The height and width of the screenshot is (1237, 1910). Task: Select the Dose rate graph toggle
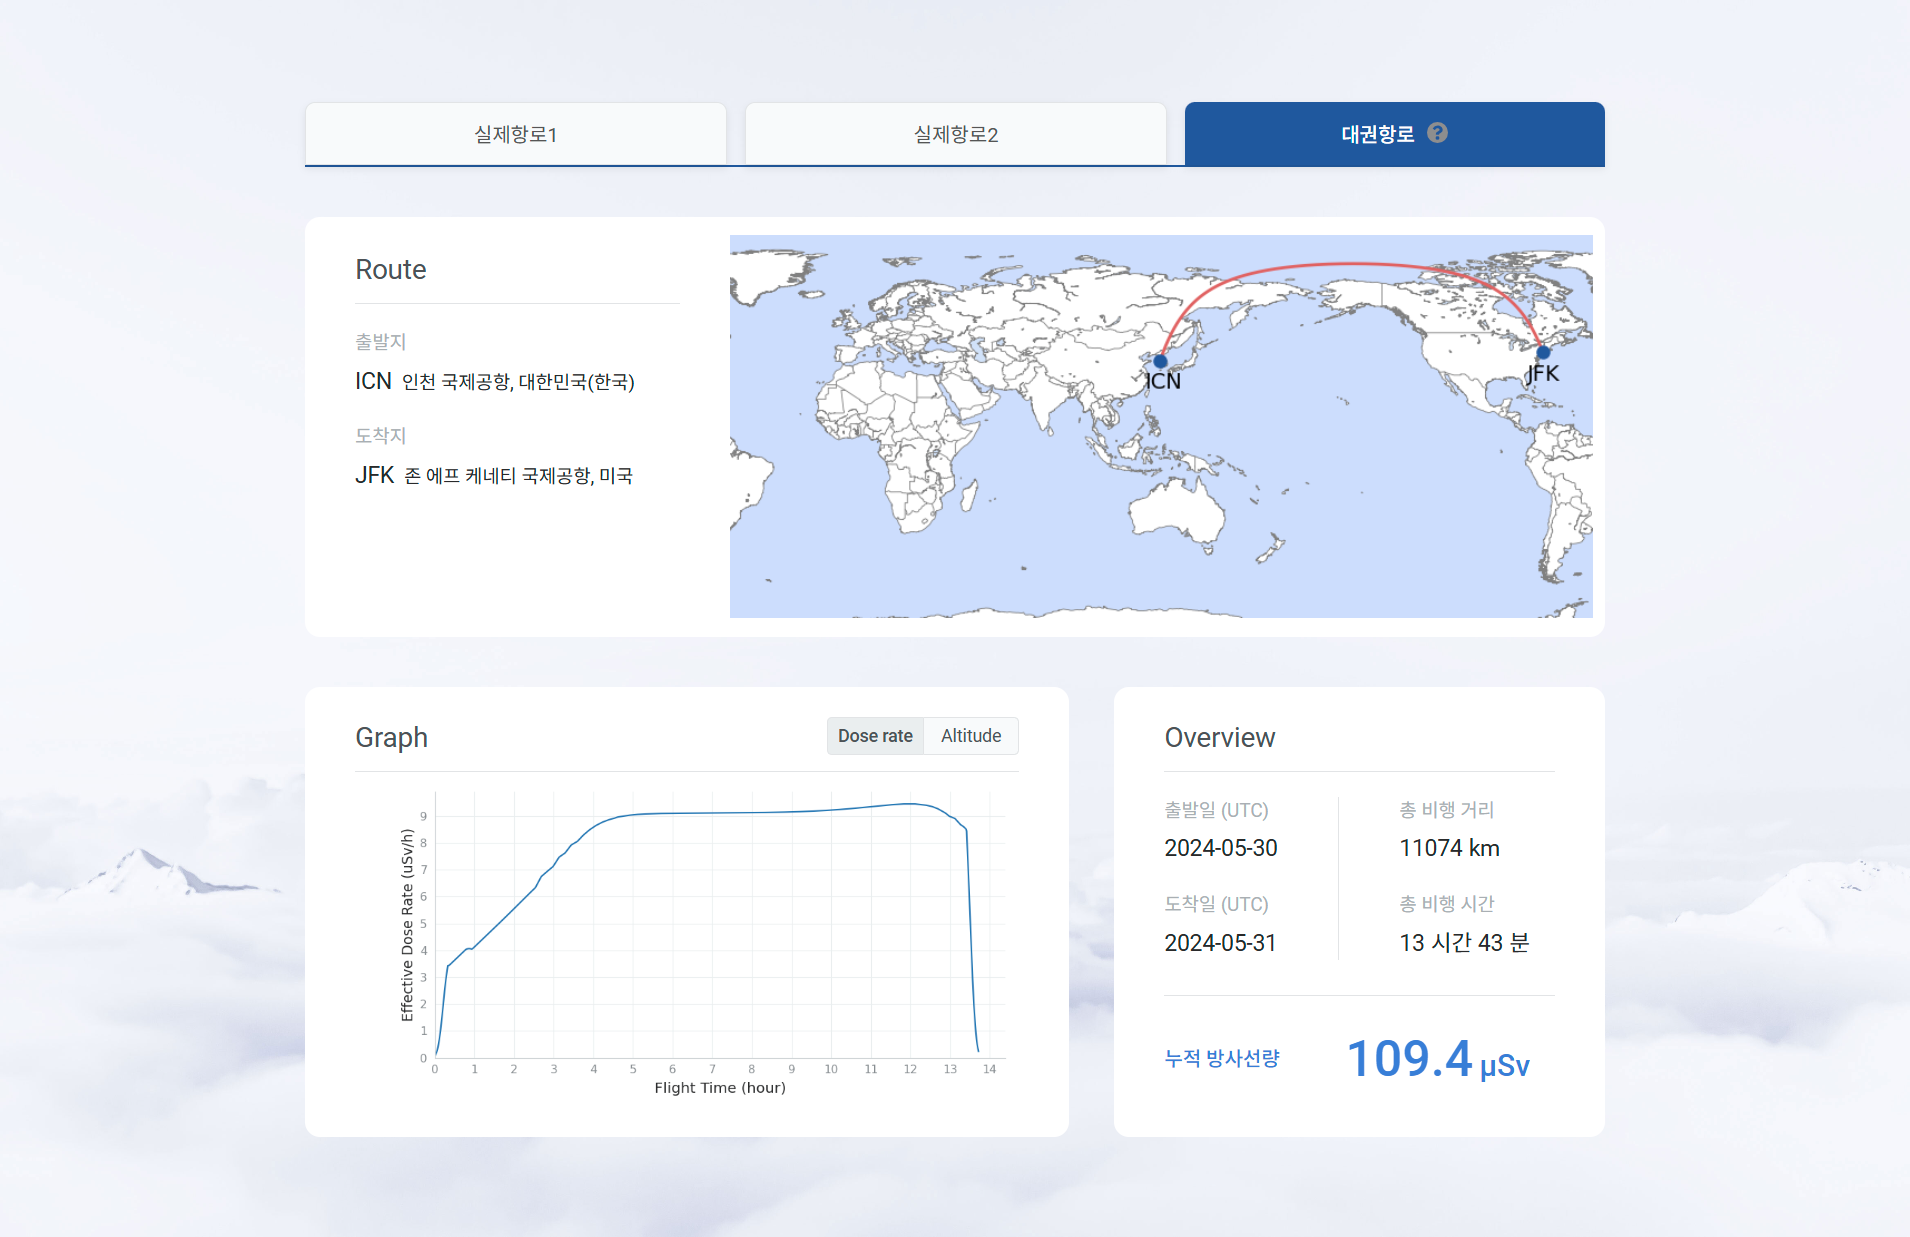coord(875,736)
